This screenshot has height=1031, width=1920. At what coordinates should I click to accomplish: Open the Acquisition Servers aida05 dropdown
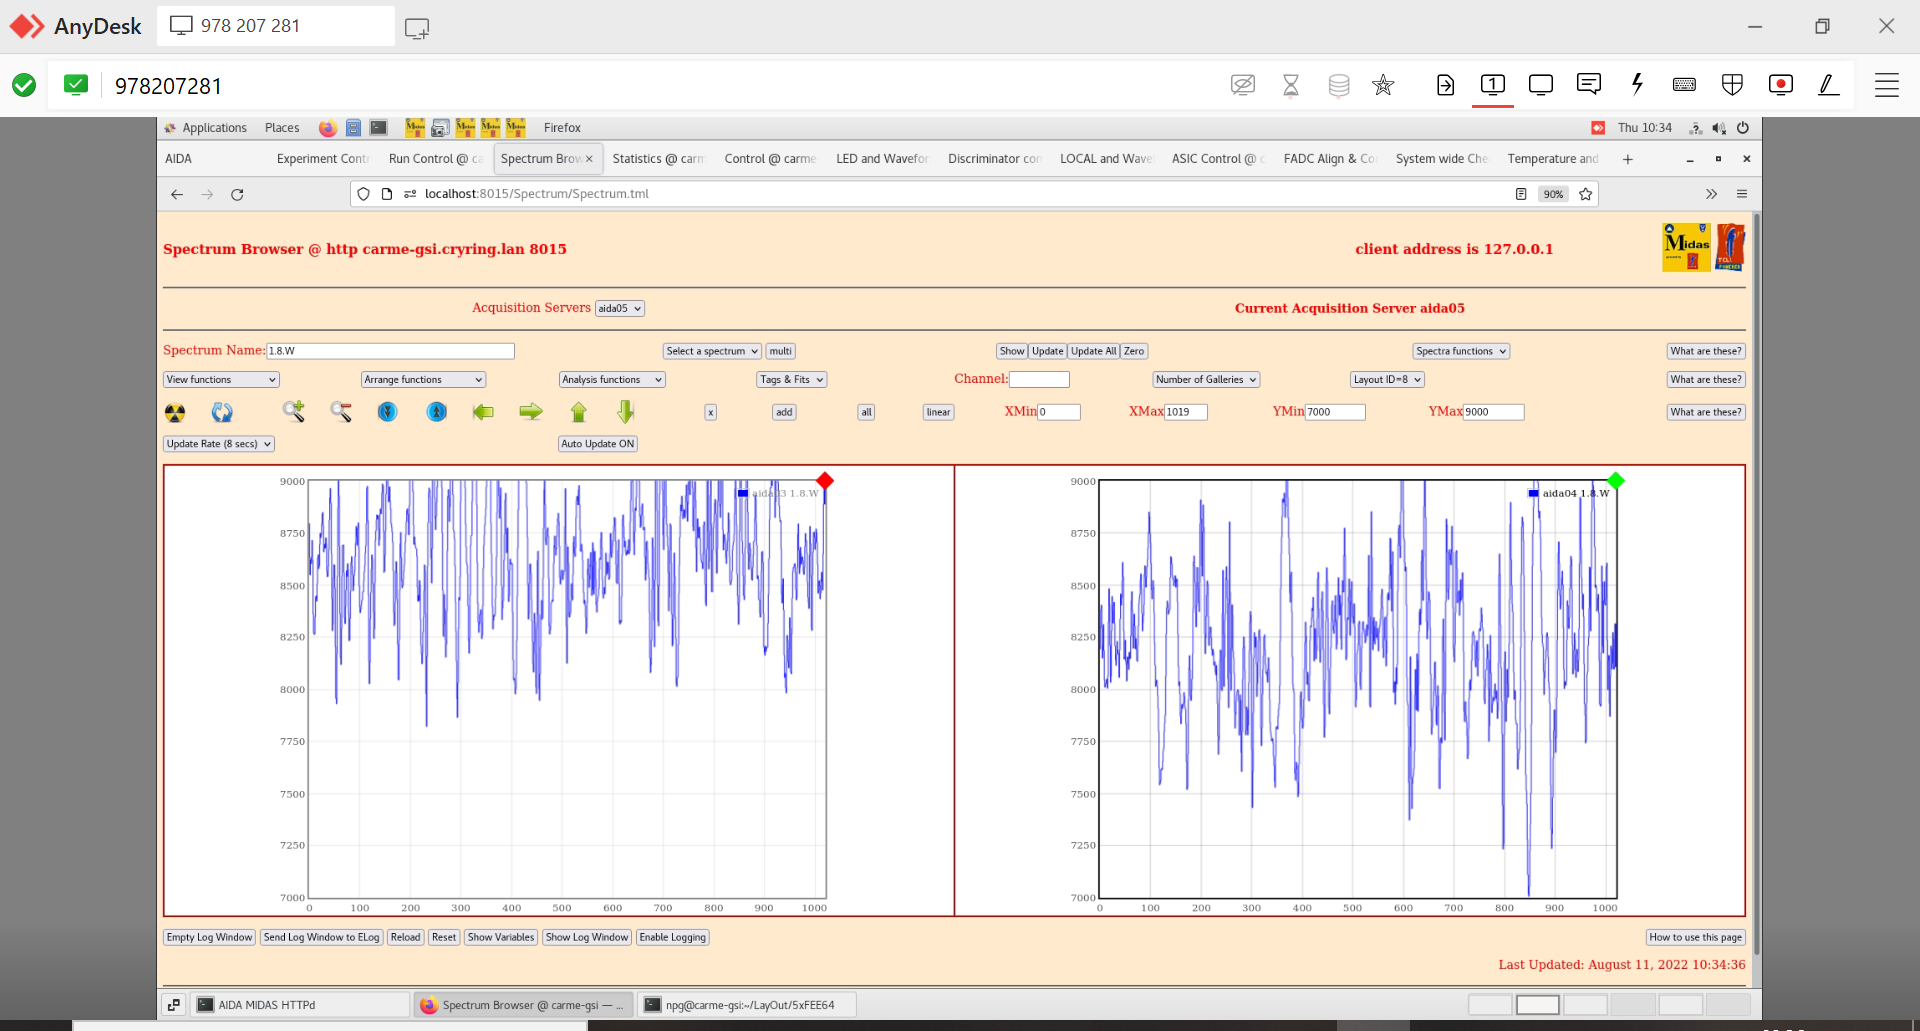pyautogui.click(x=619, y=309)
